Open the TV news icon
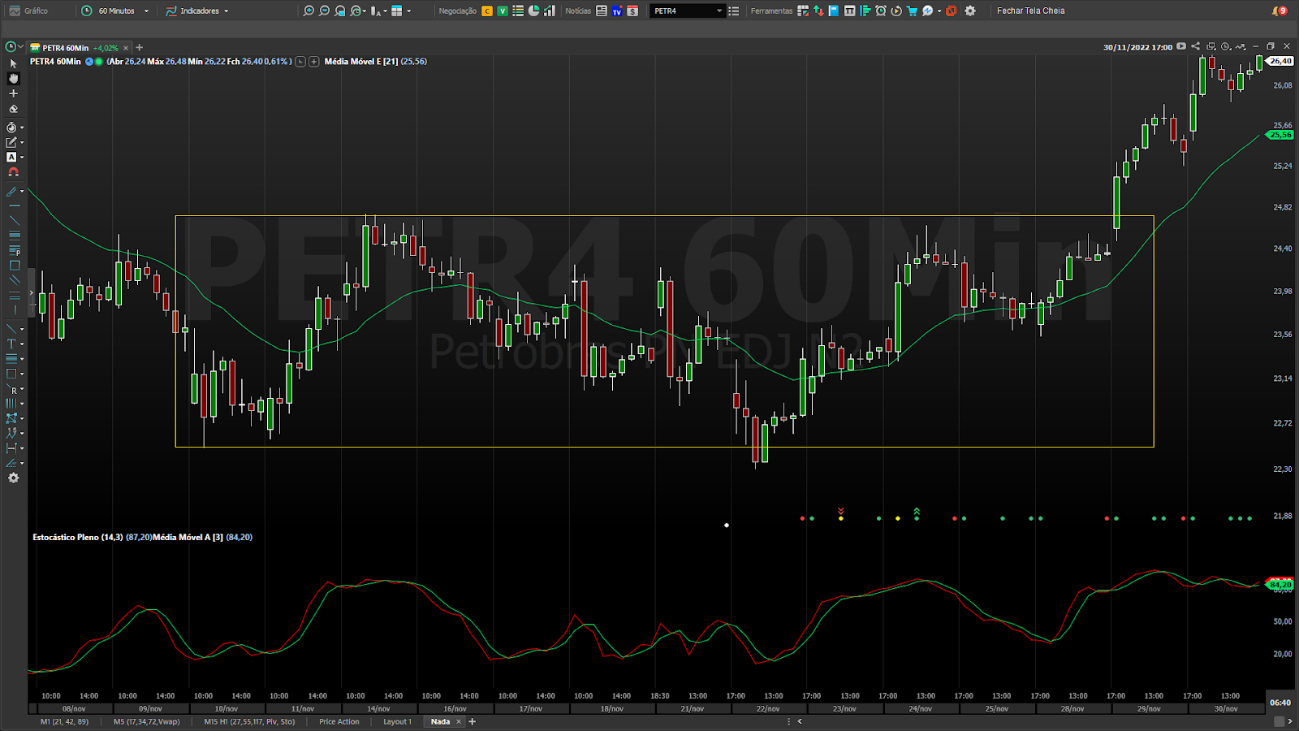 click(x=616, y=11)
